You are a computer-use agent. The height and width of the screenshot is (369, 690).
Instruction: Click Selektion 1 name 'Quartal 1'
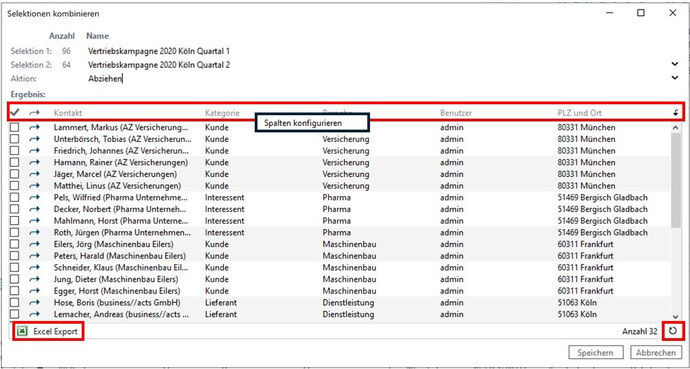tap(159, 51)
